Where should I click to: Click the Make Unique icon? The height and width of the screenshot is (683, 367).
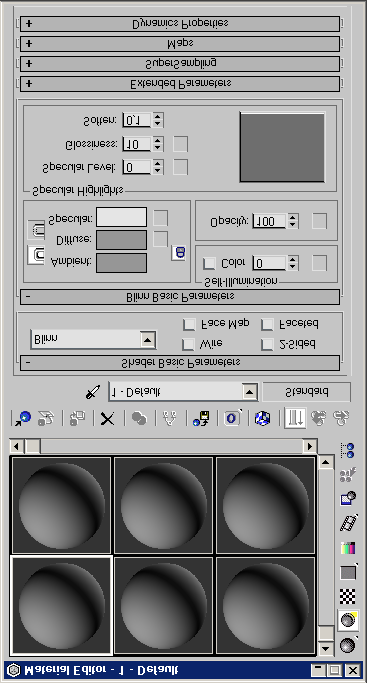click(x=170, y=419)
